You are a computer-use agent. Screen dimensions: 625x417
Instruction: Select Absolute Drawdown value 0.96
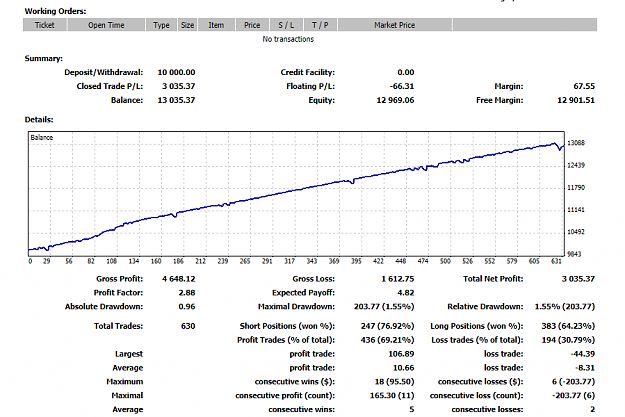pyautogui.click(x=187, y=307)
